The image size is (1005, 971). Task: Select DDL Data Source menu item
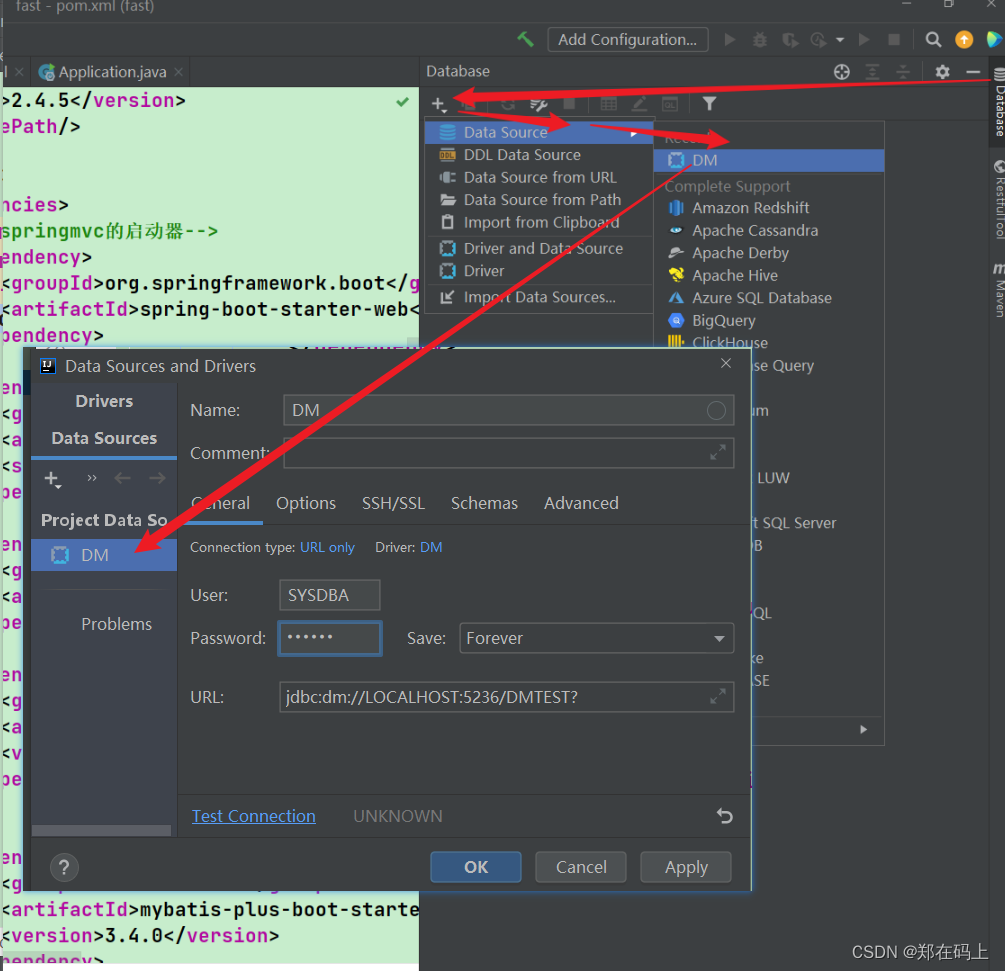tap(538, 155)
